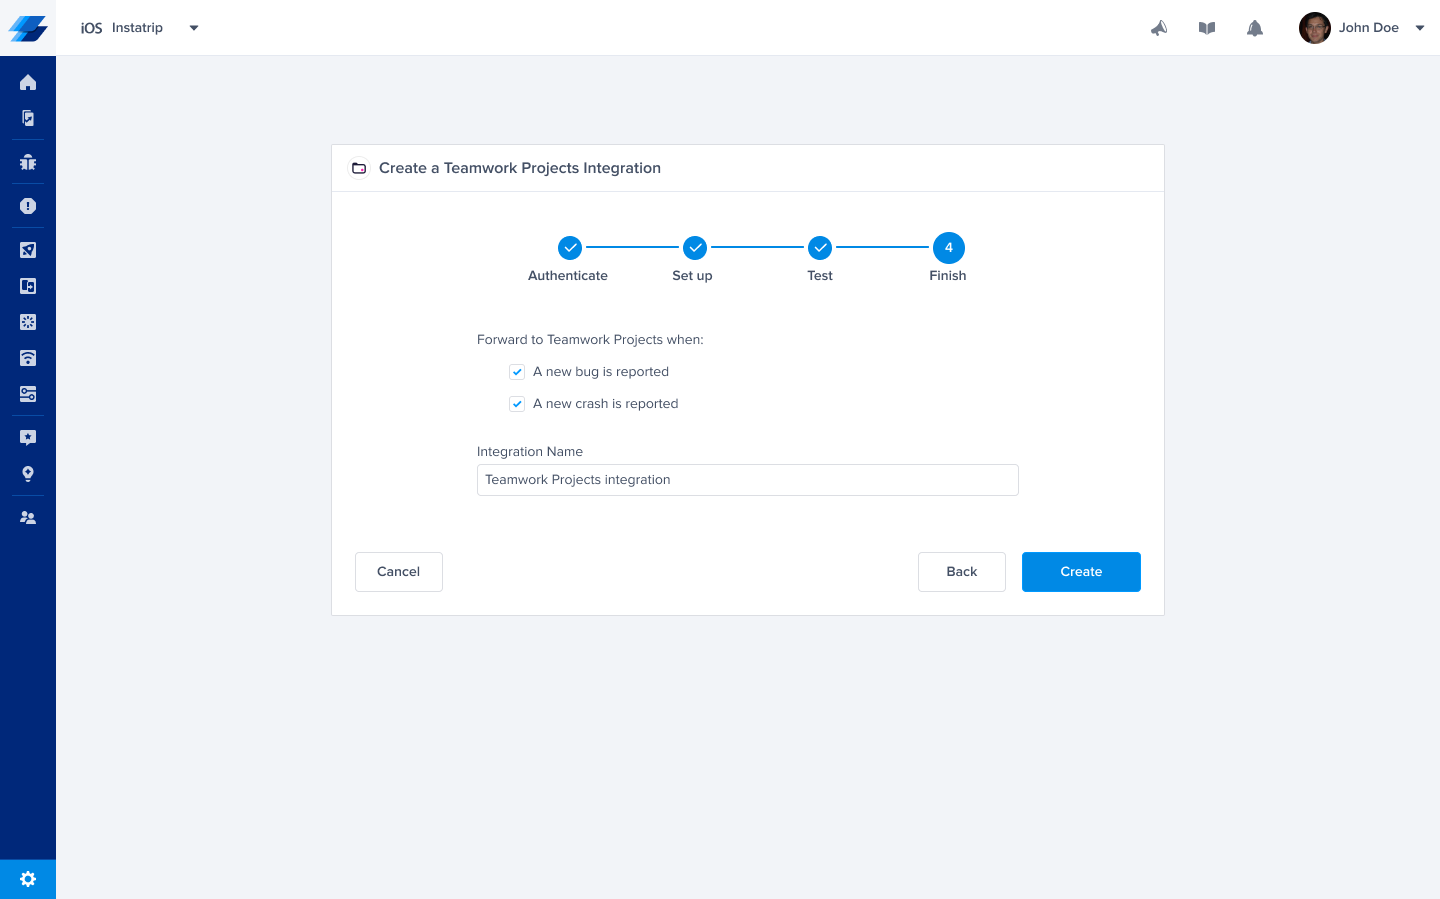The width and height of the screenshot is (1440, 899).
Task: Click the Cancel button
Action: 399,572
